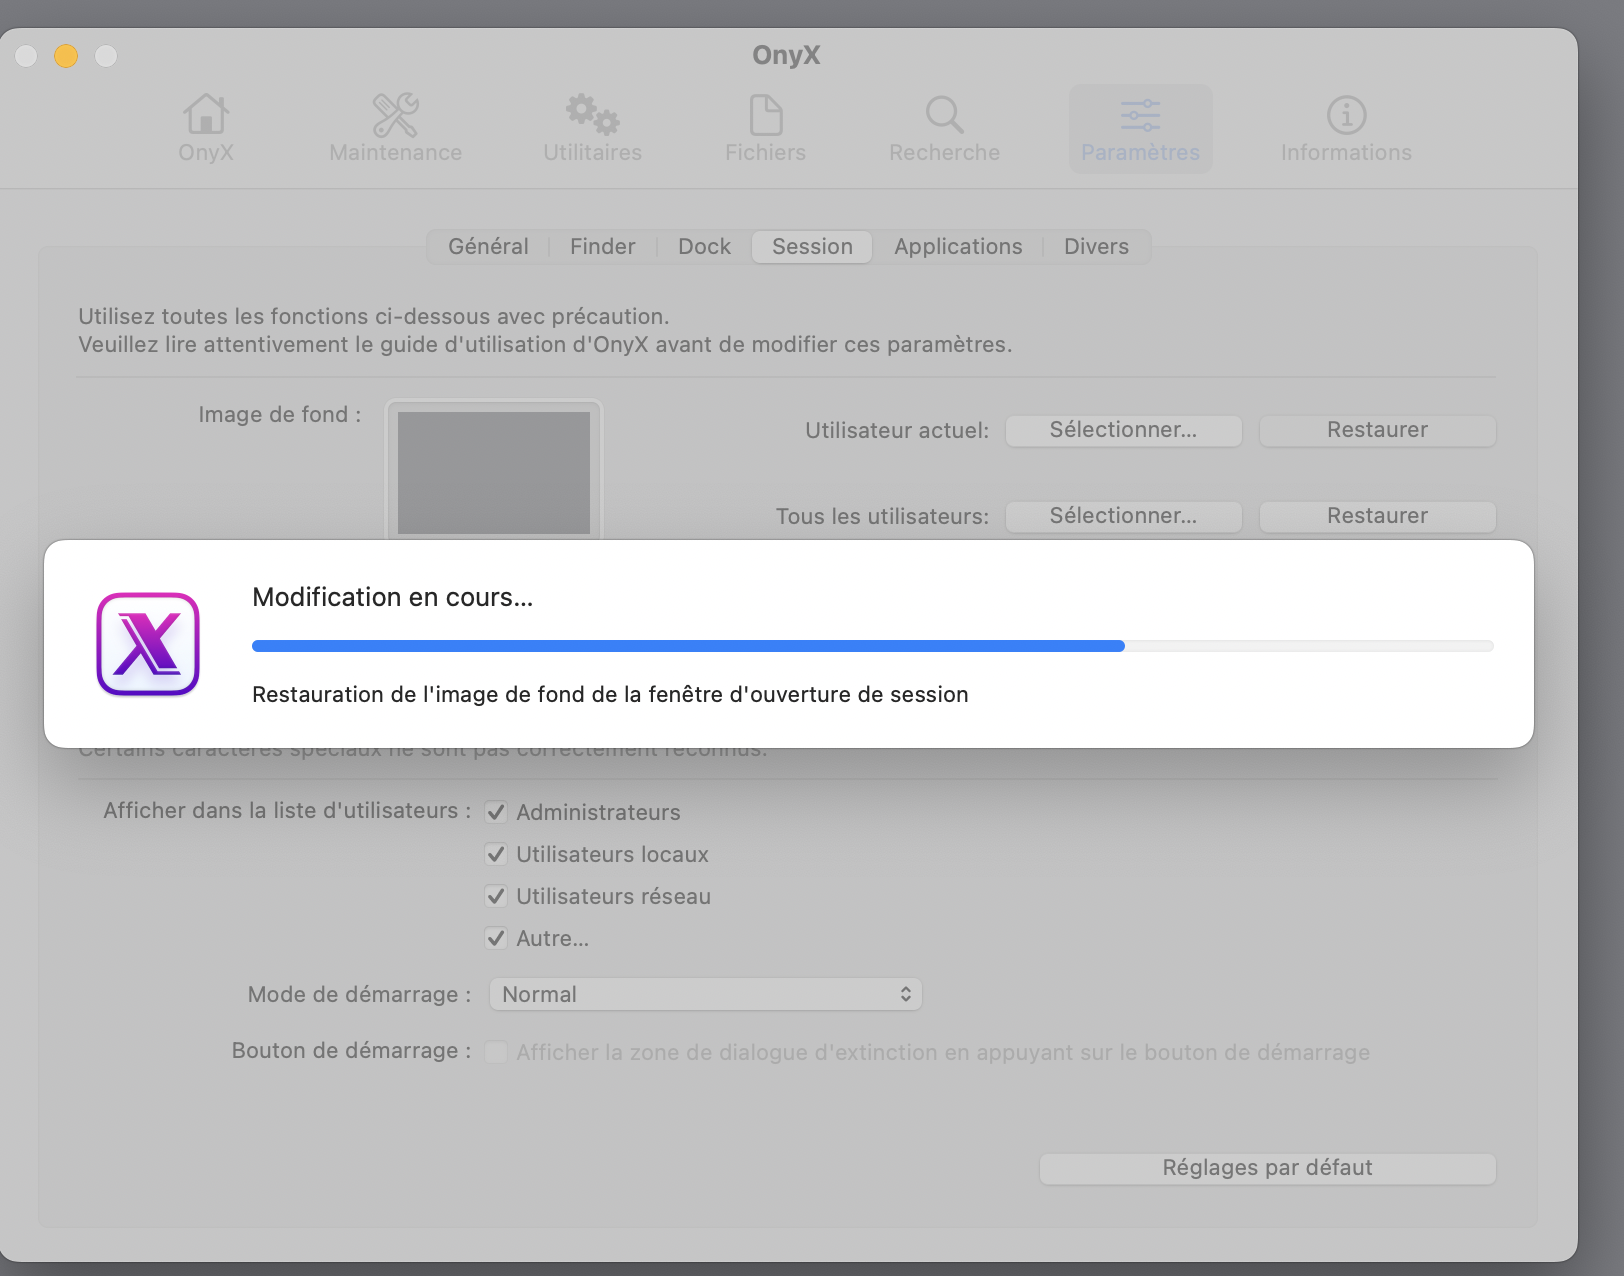Click Sélectionner for Tous les utilisateurs

coord(1124,516)
